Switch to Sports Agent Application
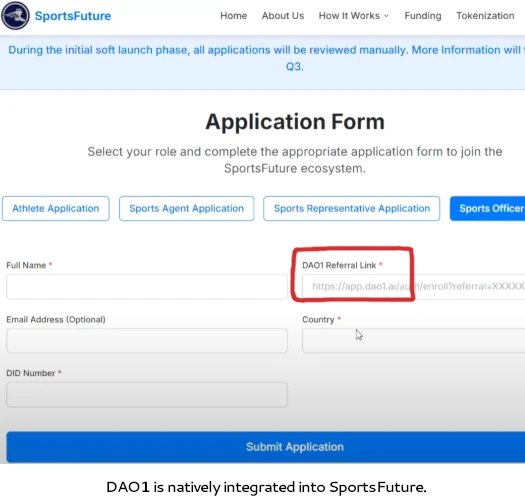 [x=186, y=208]
